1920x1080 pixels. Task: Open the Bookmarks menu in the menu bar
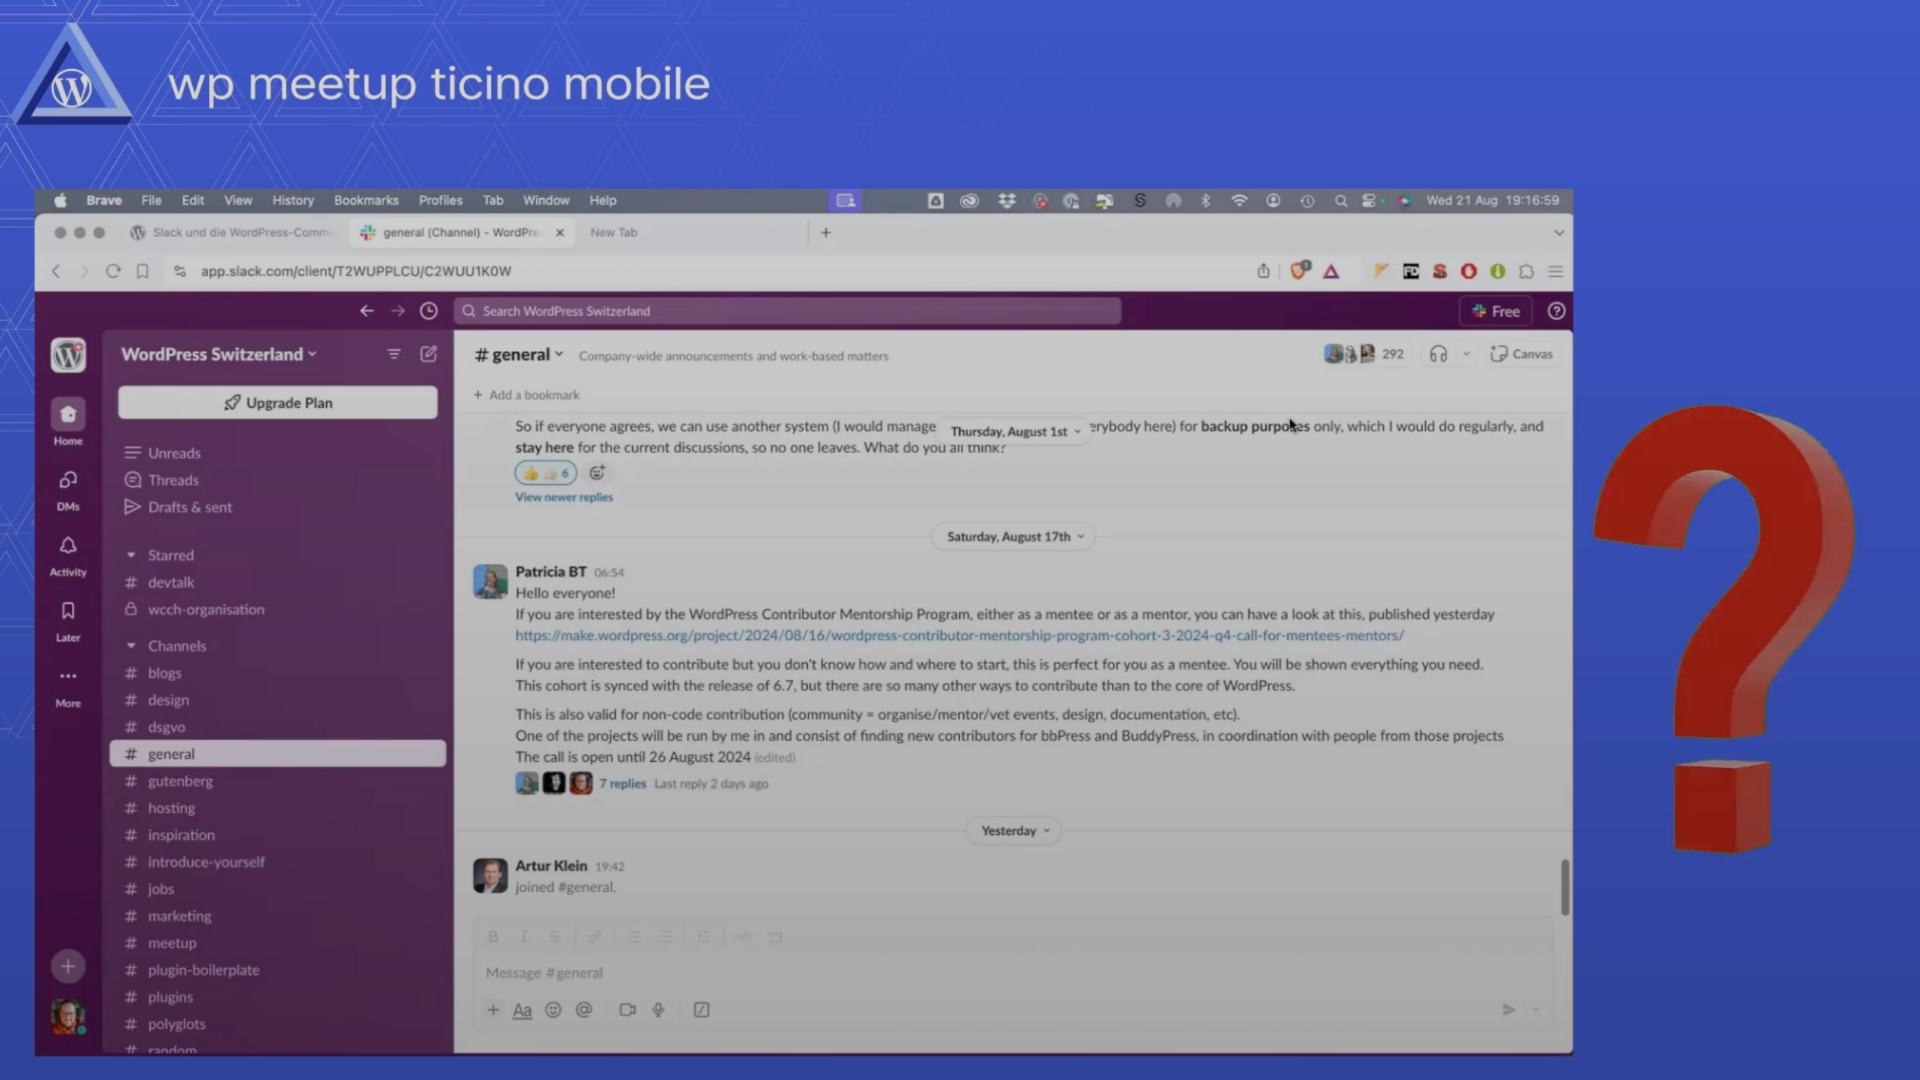coord(366,200)
